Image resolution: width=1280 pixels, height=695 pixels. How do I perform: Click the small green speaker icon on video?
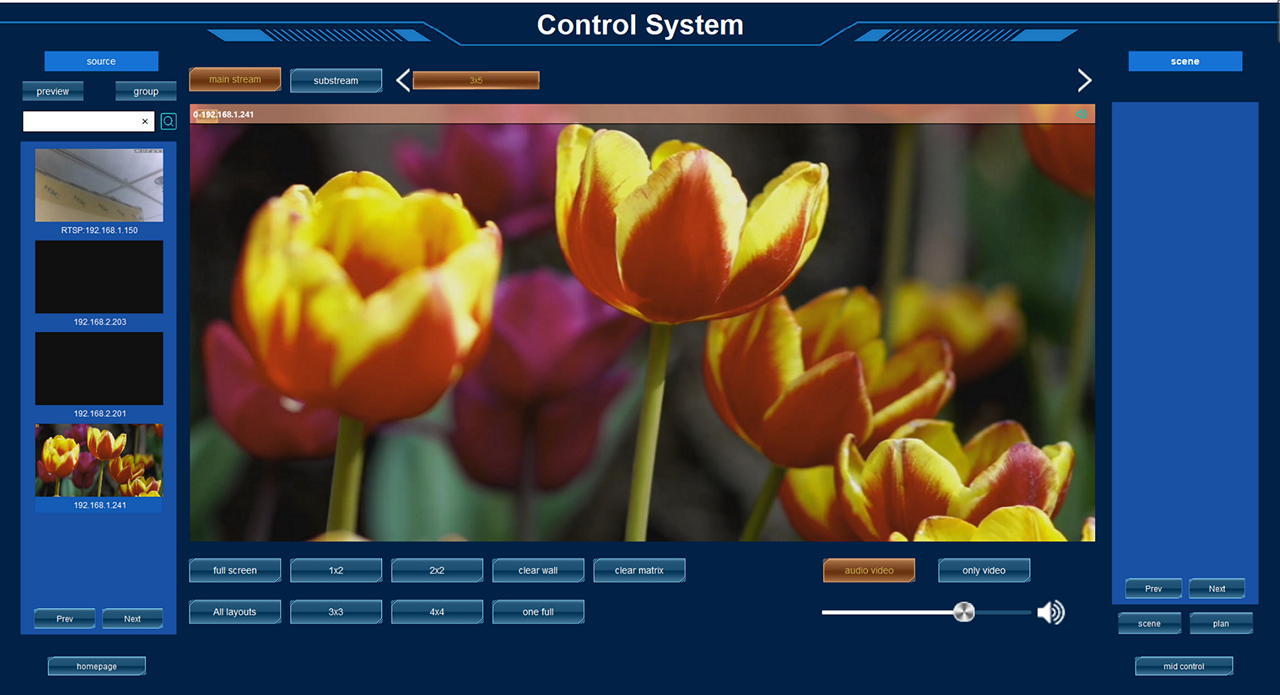[x=1081, y=114]
